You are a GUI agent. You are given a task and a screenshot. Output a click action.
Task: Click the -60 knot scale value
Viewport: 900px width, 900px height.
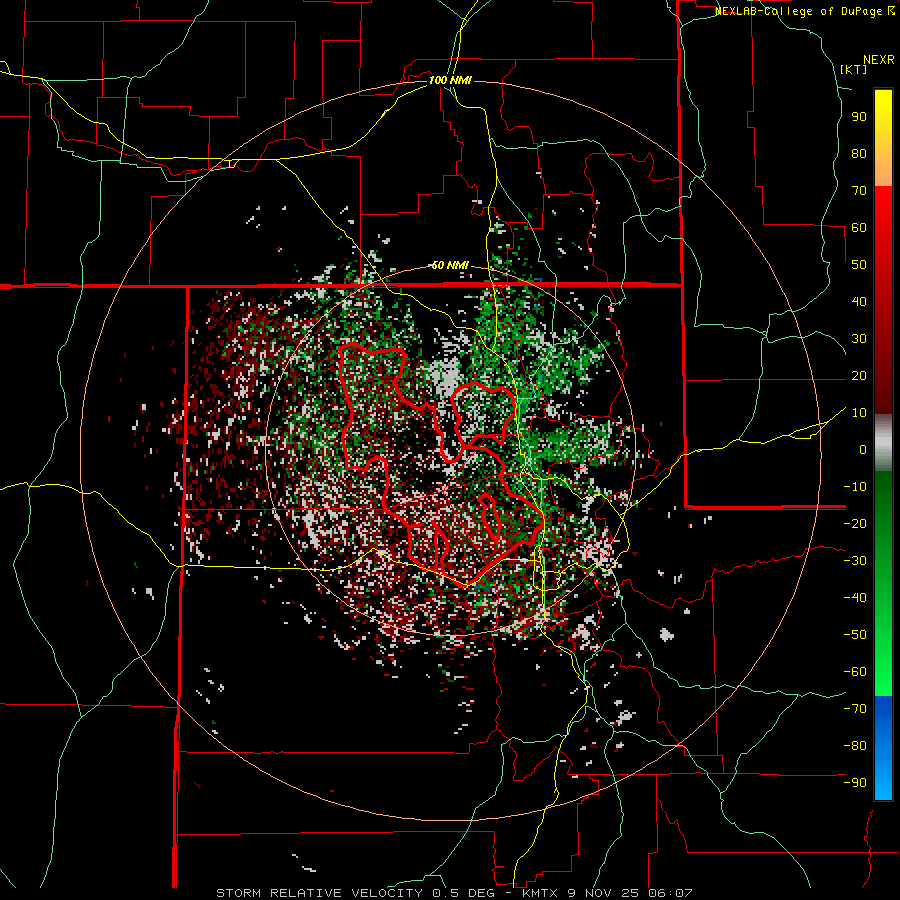855,672
